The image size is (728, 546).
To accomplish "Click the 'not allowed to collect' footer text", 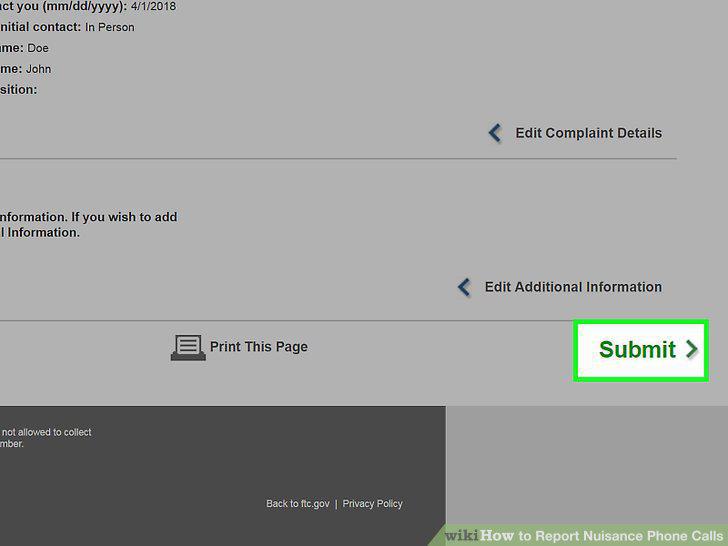I will tap(46, 432).
